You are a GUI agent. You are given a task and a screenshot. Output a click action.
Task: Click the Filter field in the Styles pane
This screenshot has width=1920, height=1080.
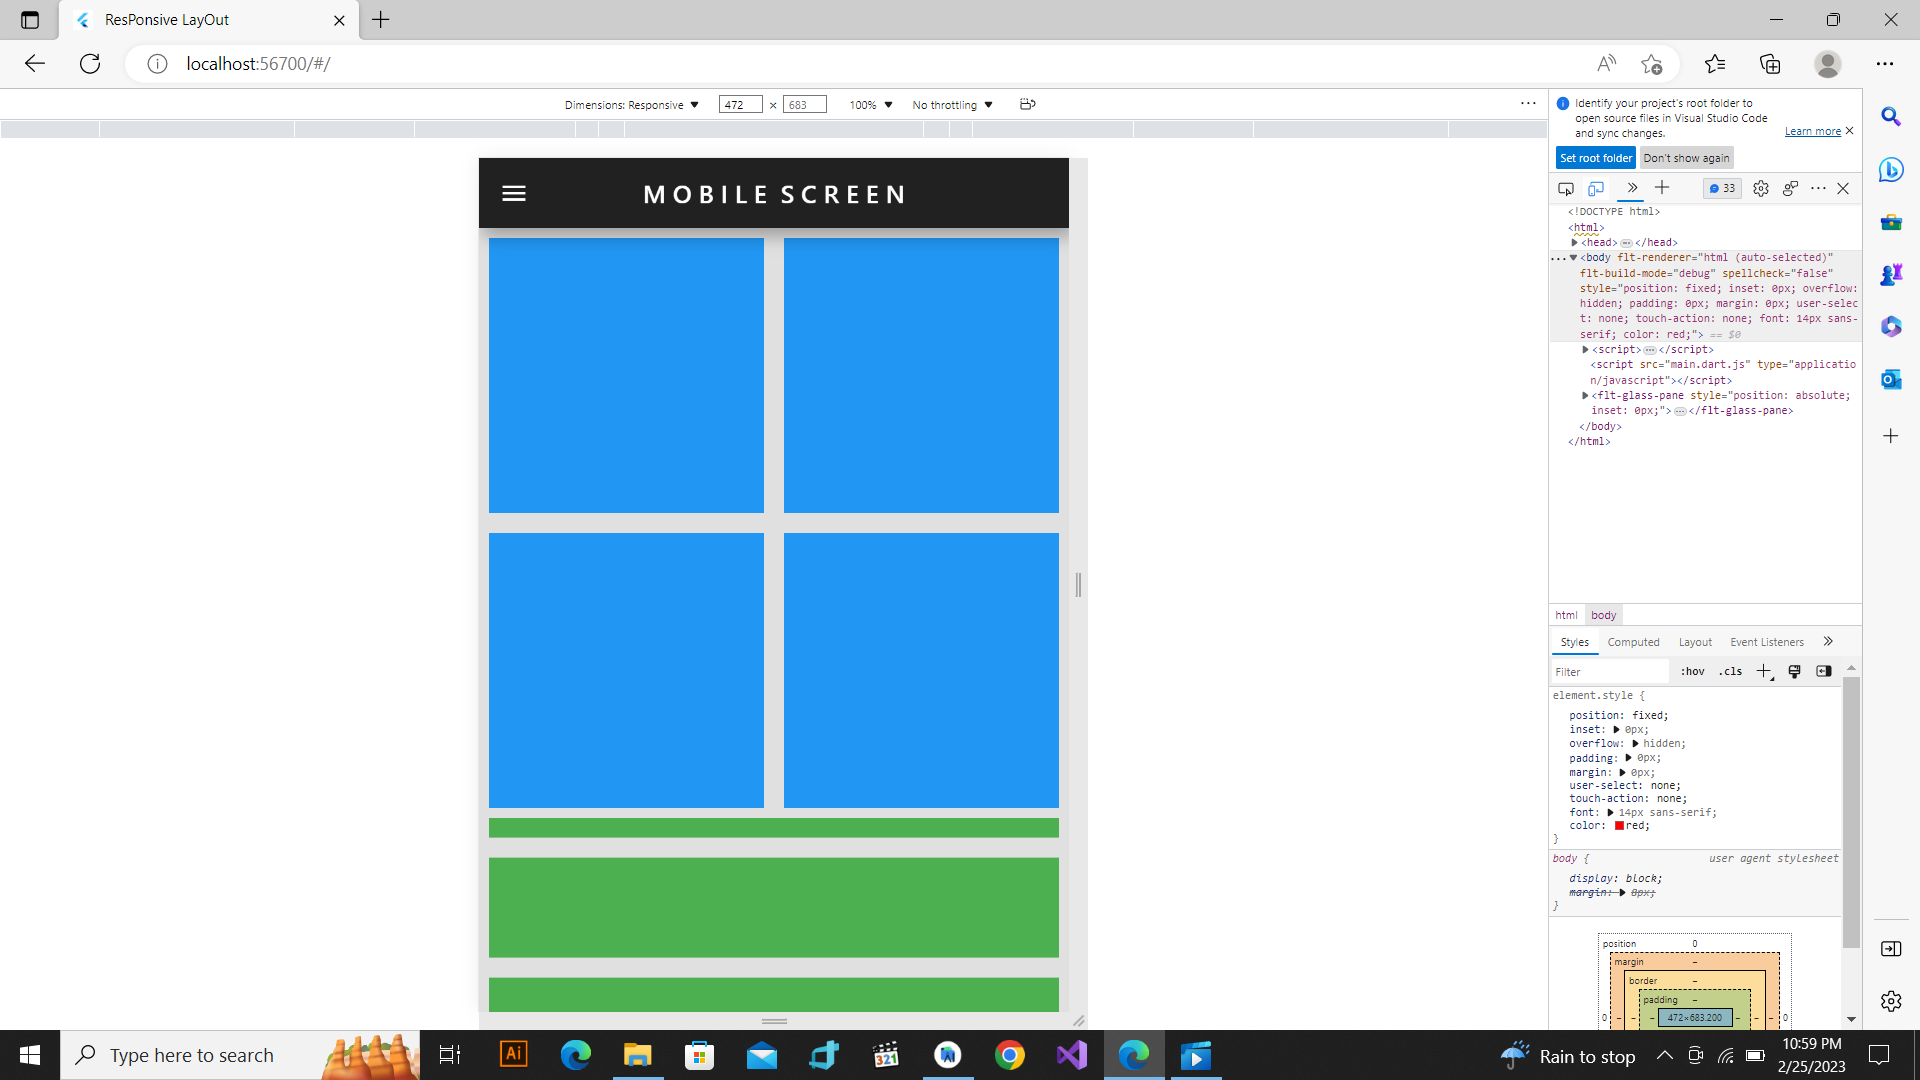pos(1610,671)
